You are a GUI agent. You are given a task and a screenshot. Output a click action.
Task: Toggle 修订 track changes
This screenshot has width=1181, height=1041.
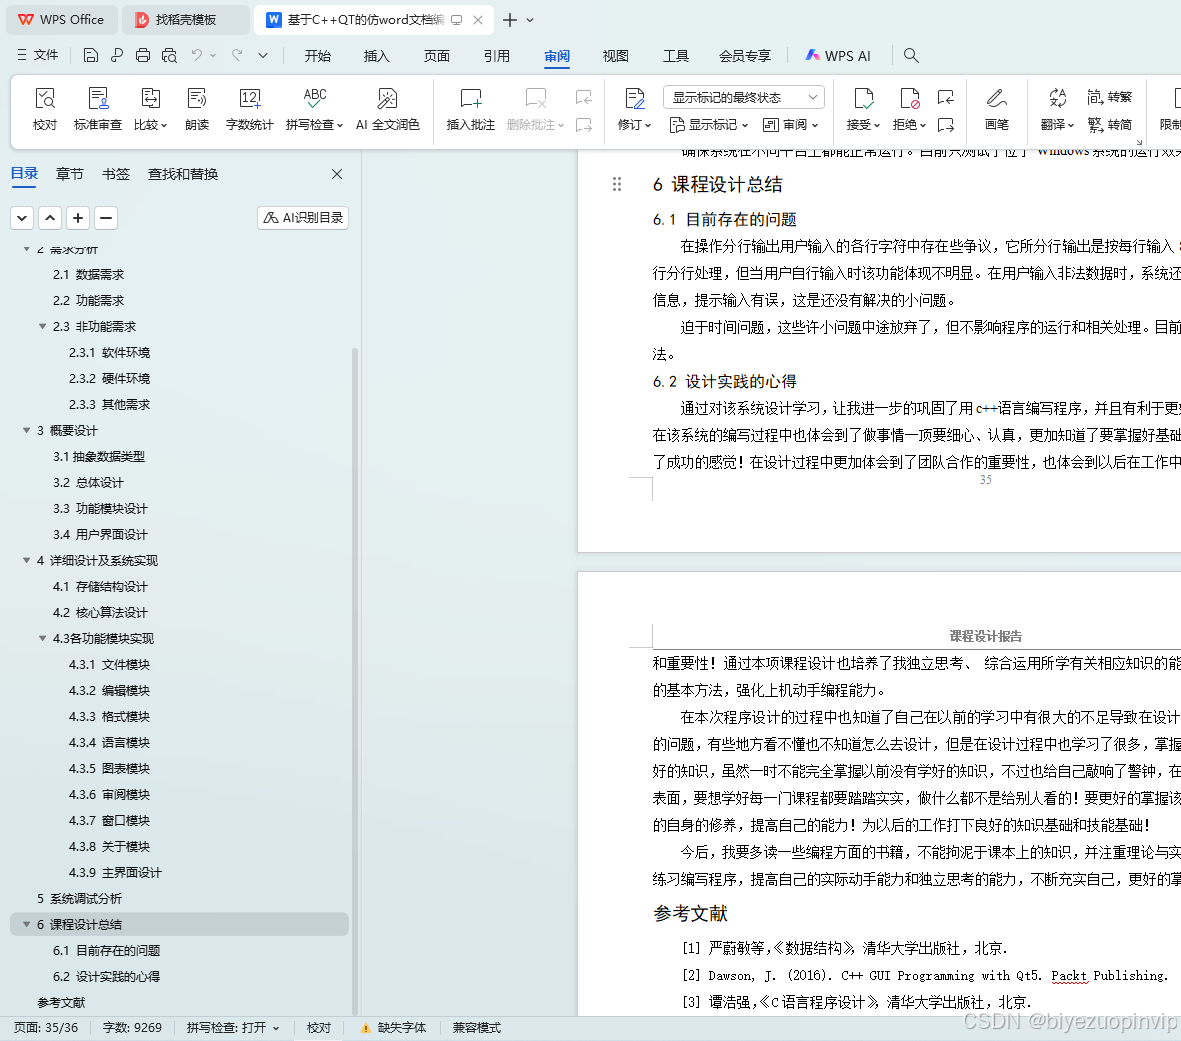pyautogui.click(x=634, y=109)
